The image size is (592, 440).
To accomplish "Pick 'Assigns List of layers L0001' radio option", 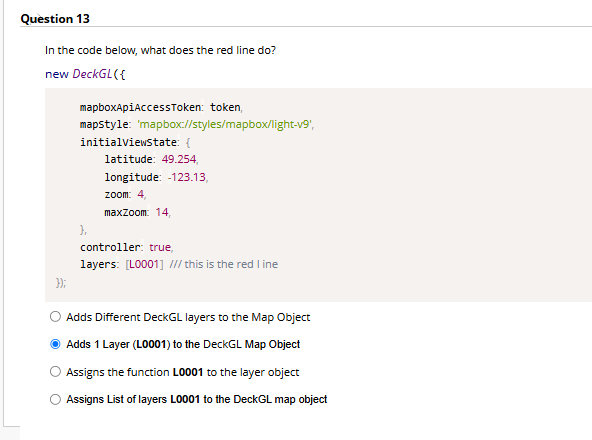I will click(55, 399).
